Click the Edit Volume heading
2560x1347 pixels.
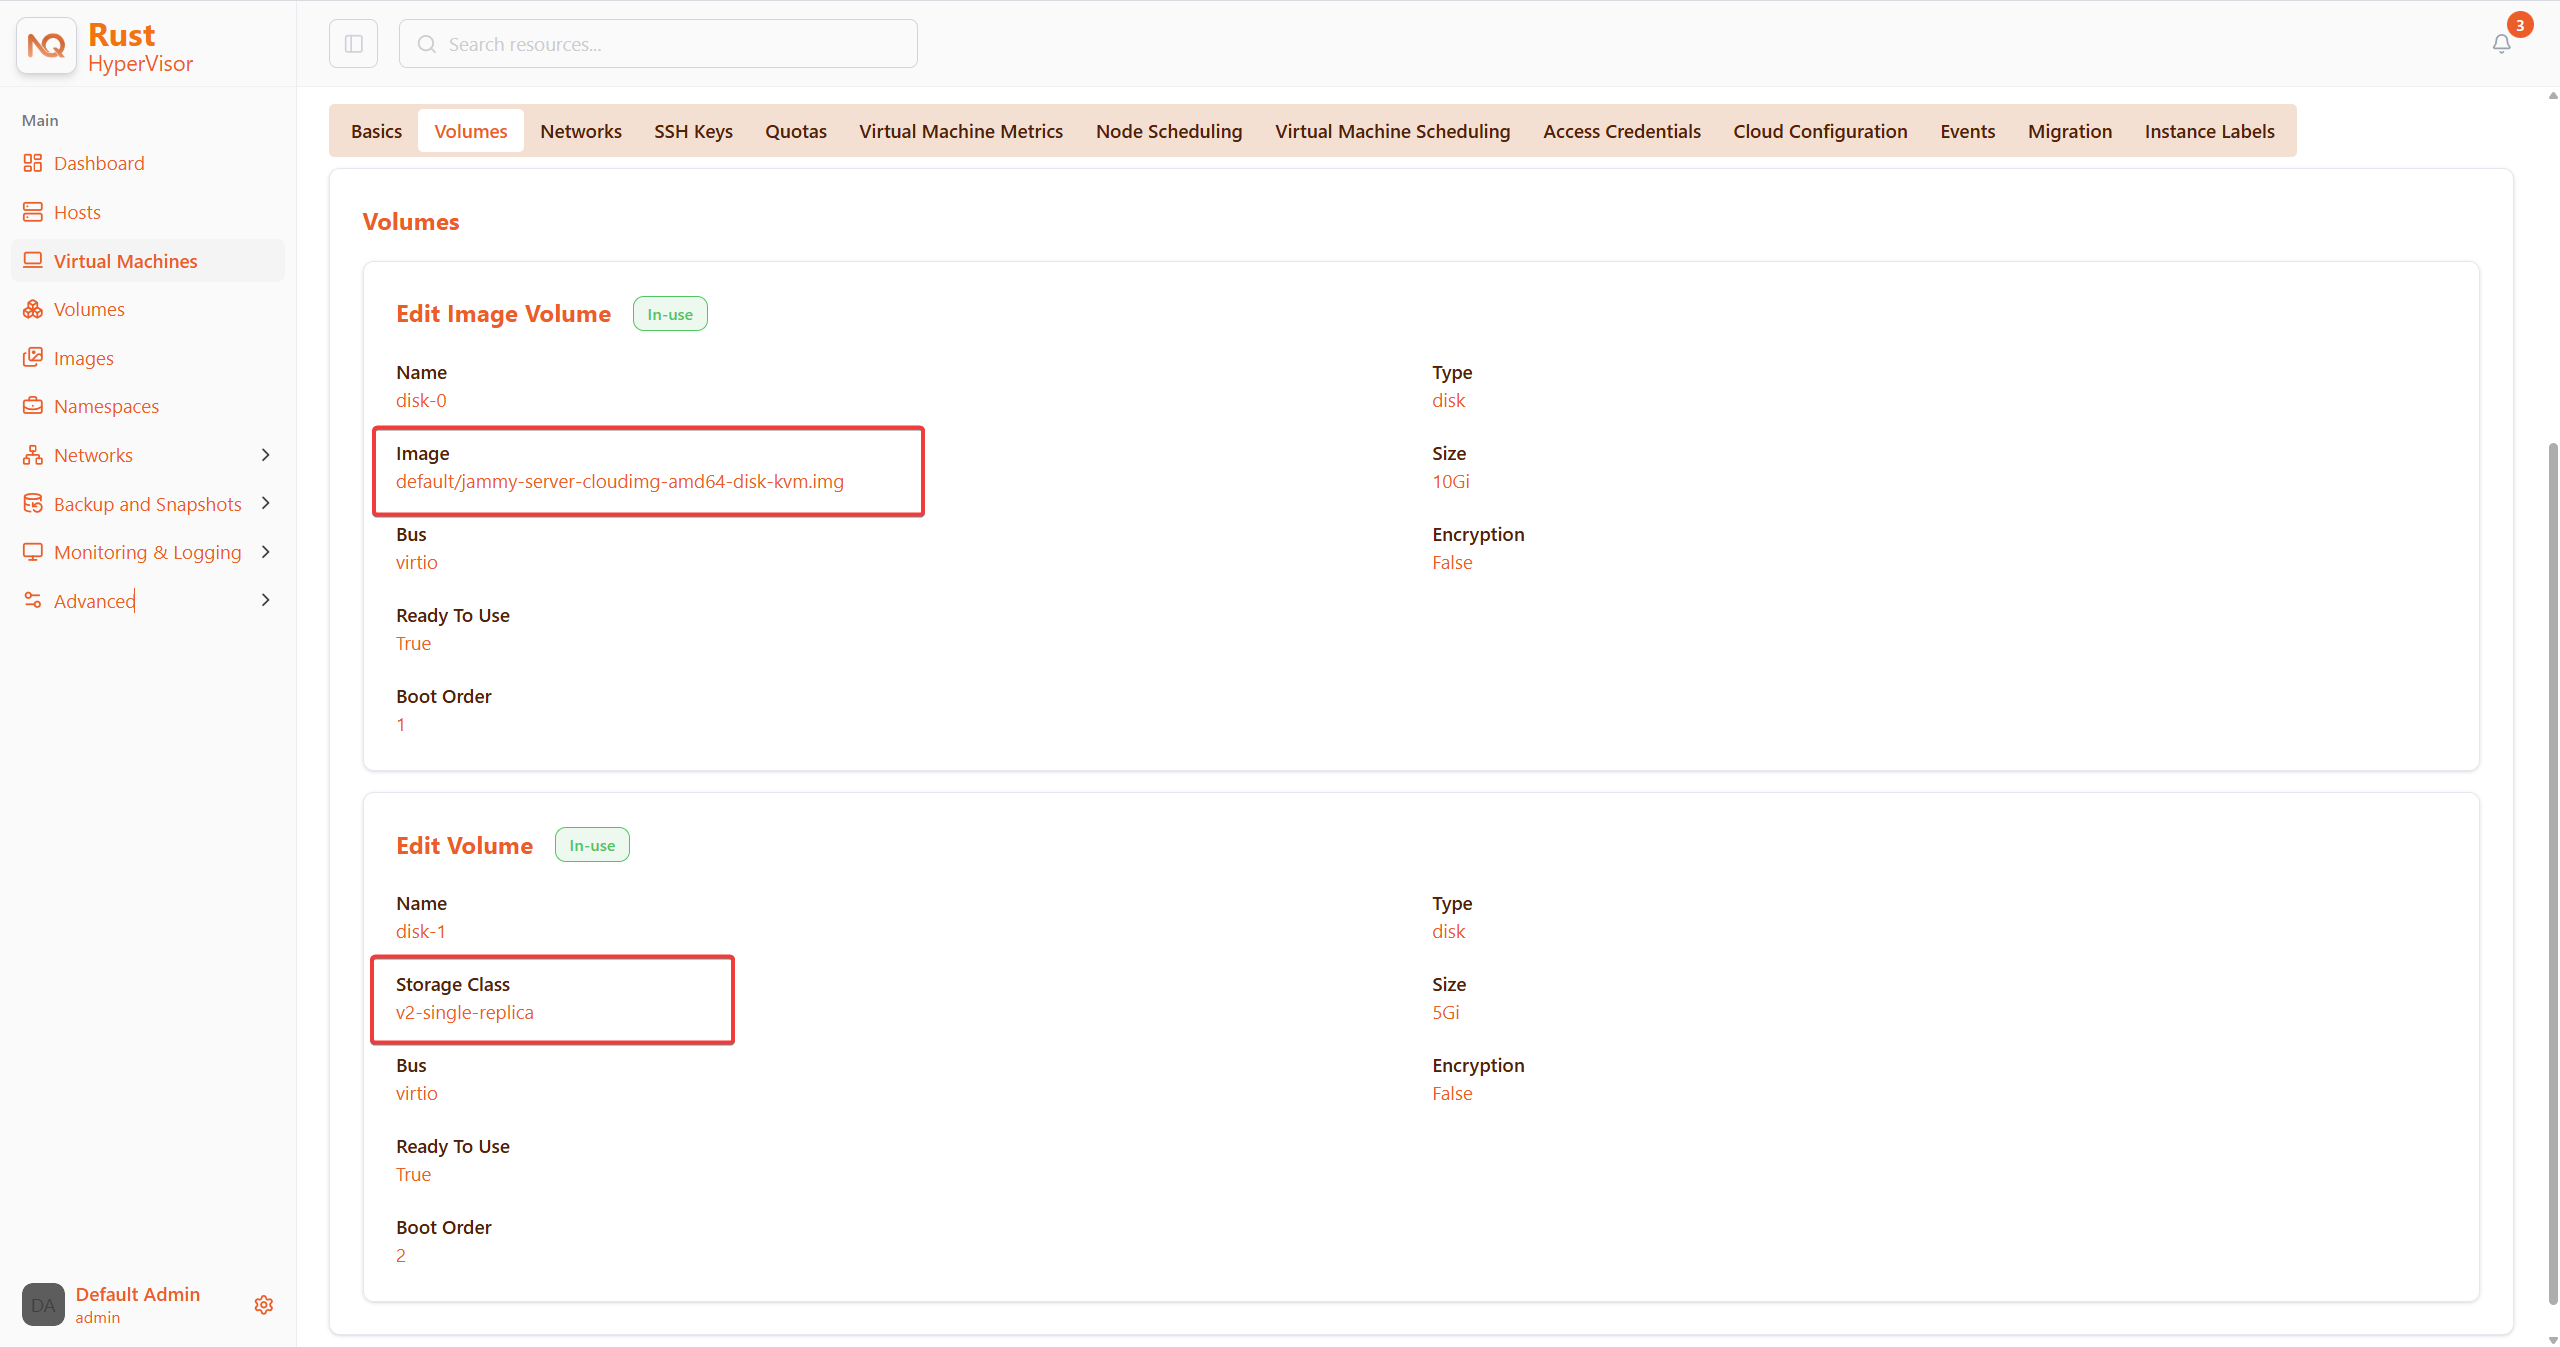click(464, 846)
